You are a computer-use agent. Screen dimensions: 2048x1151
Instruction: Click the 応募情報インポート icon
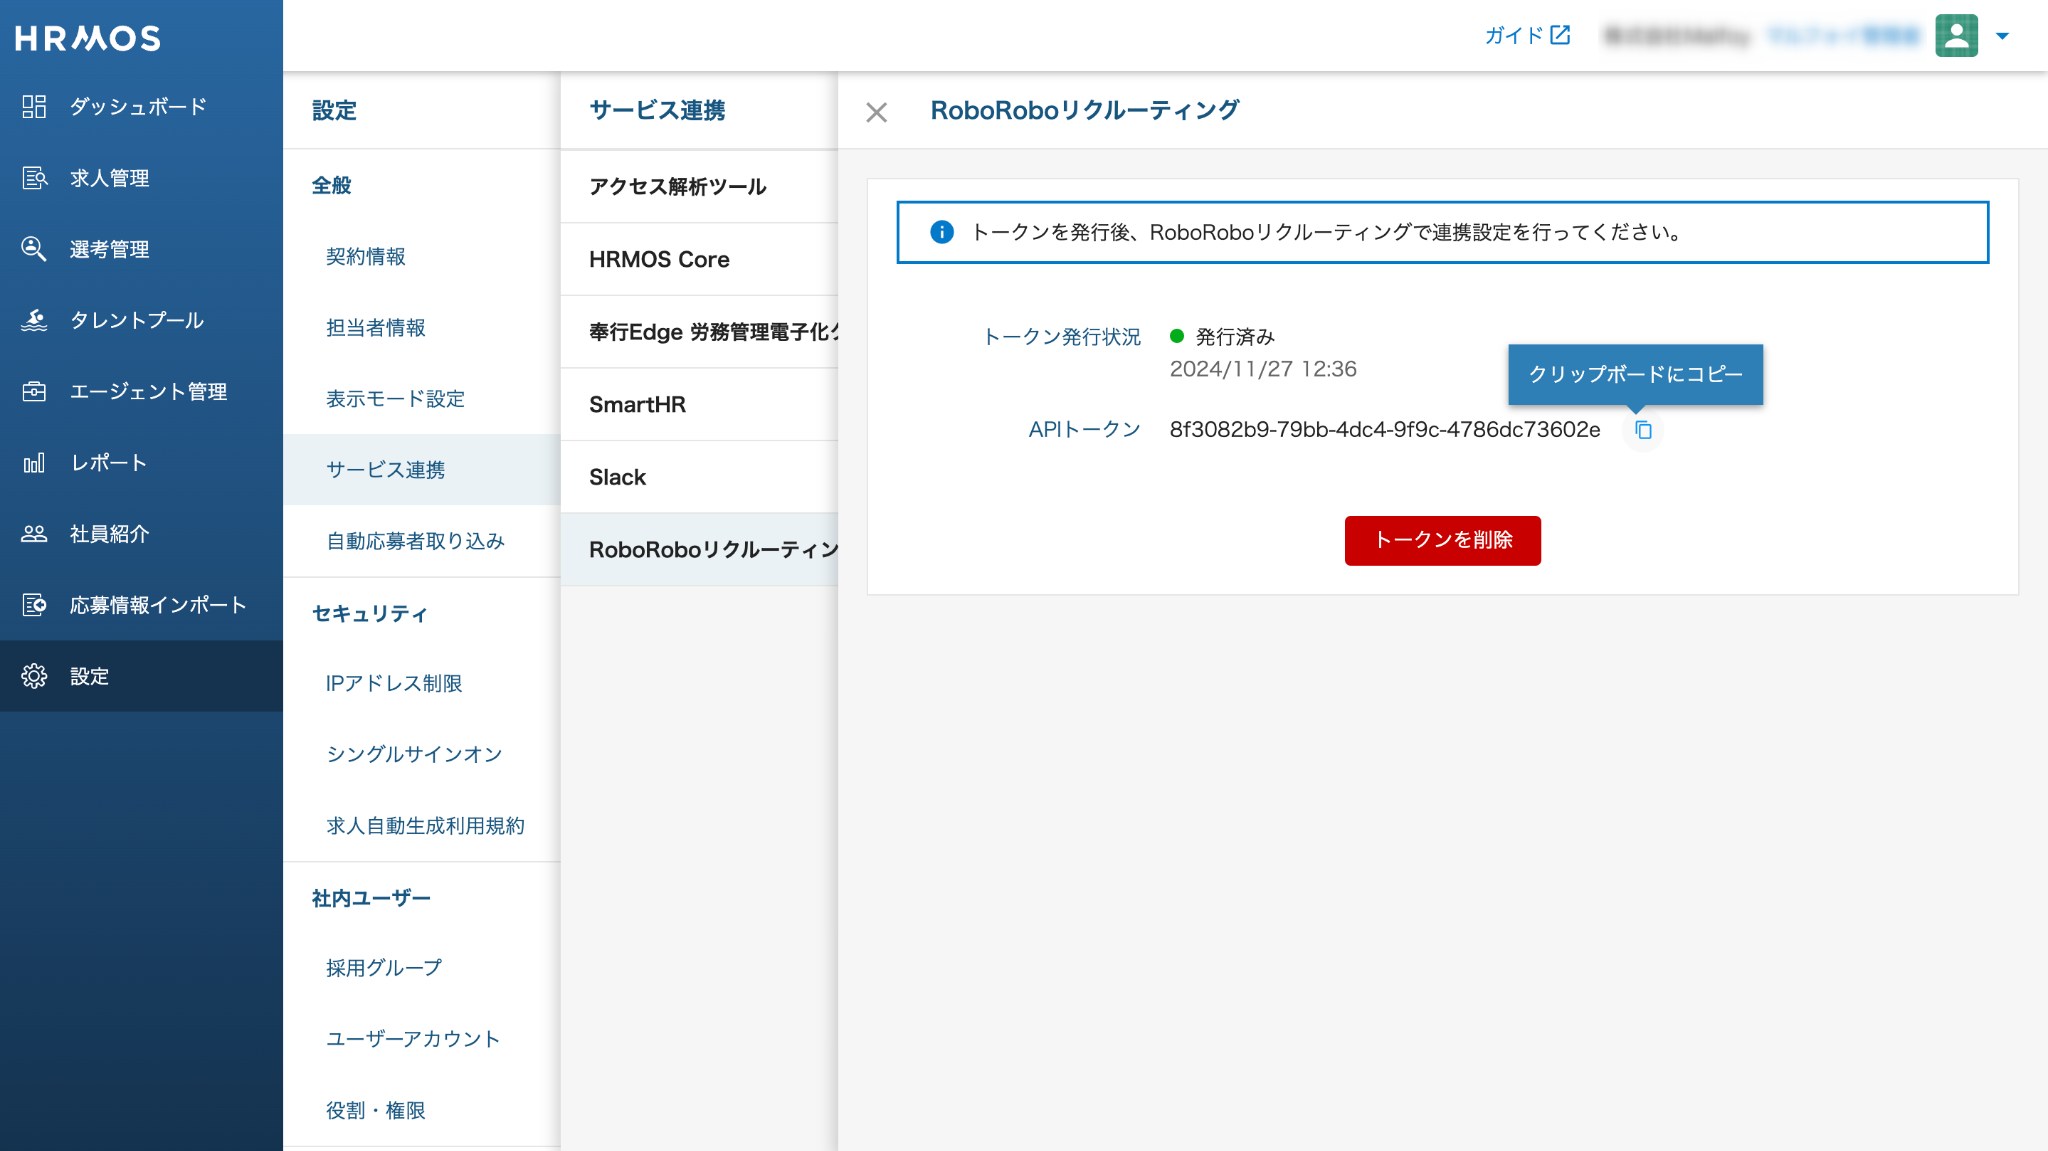tap(34, 604)
